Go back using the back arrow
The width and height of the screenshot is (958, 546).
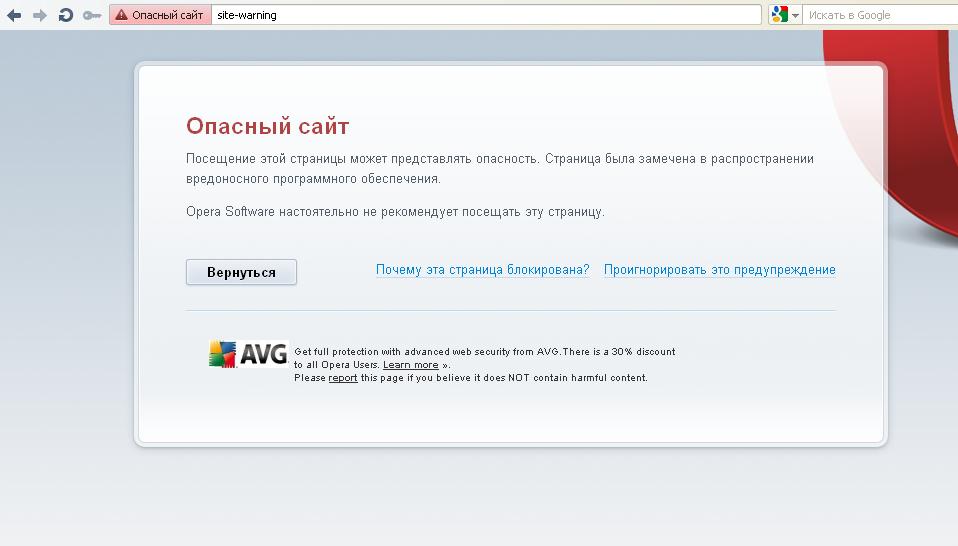14,15
